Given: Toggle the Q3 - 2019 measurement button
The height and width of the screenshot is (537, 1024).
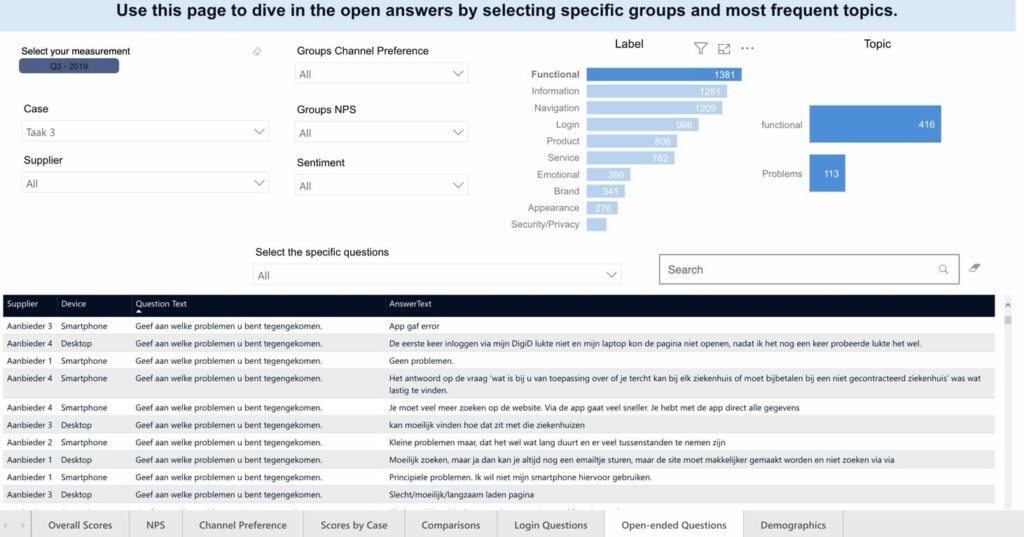Looking at the screenshot, I should (x=69, y=66).
